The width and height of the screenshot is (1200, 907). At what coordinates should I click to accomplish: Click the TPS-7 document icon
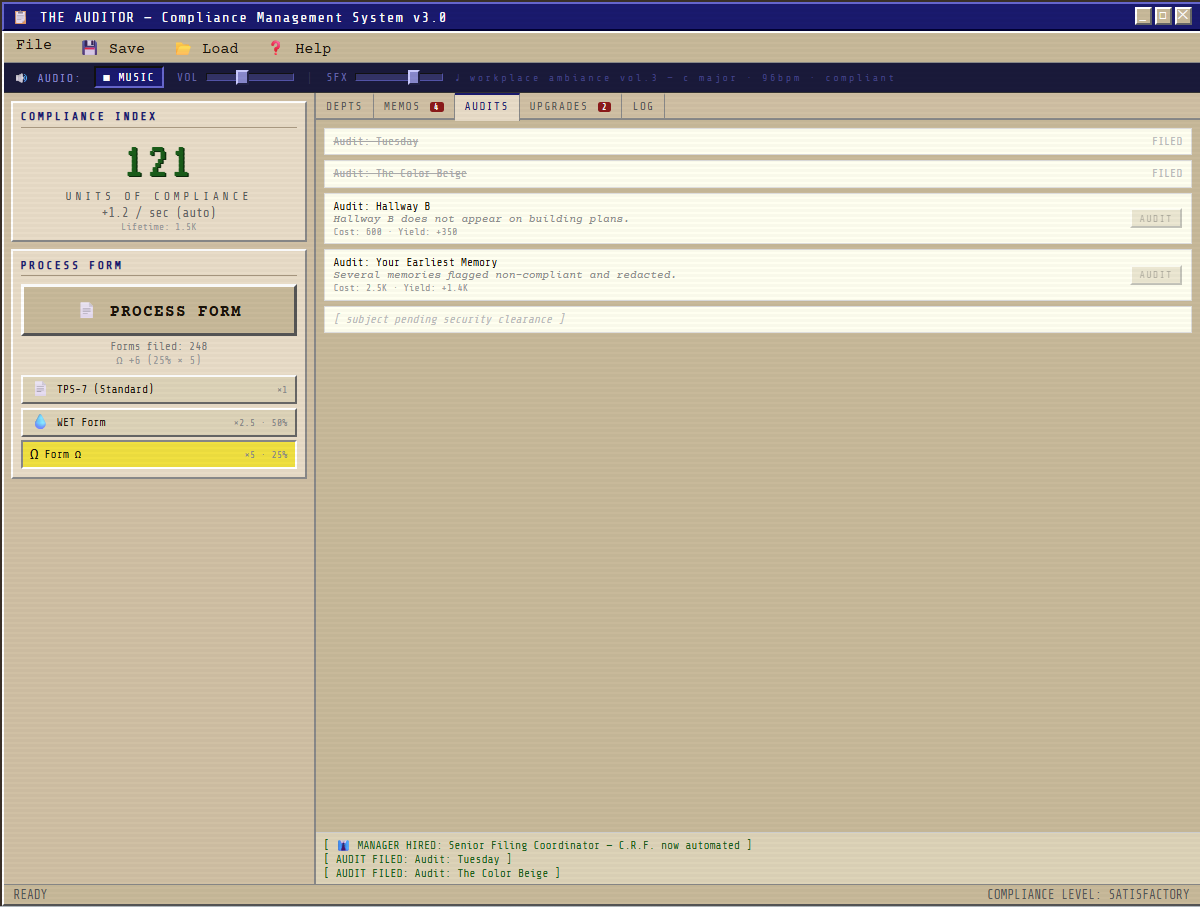tap(40, 389)
